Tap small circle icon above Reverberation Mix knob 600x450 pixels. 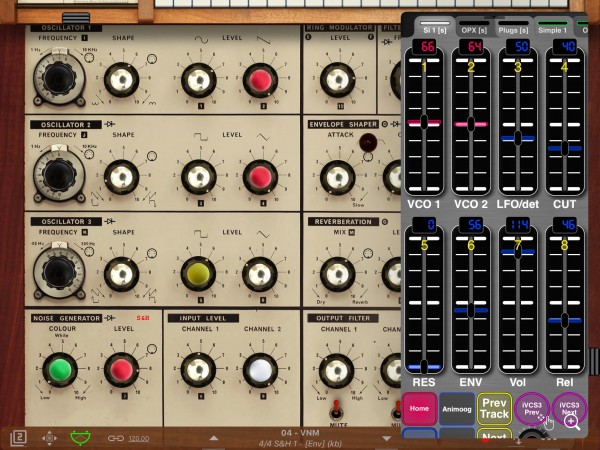[x=368, y=253]
